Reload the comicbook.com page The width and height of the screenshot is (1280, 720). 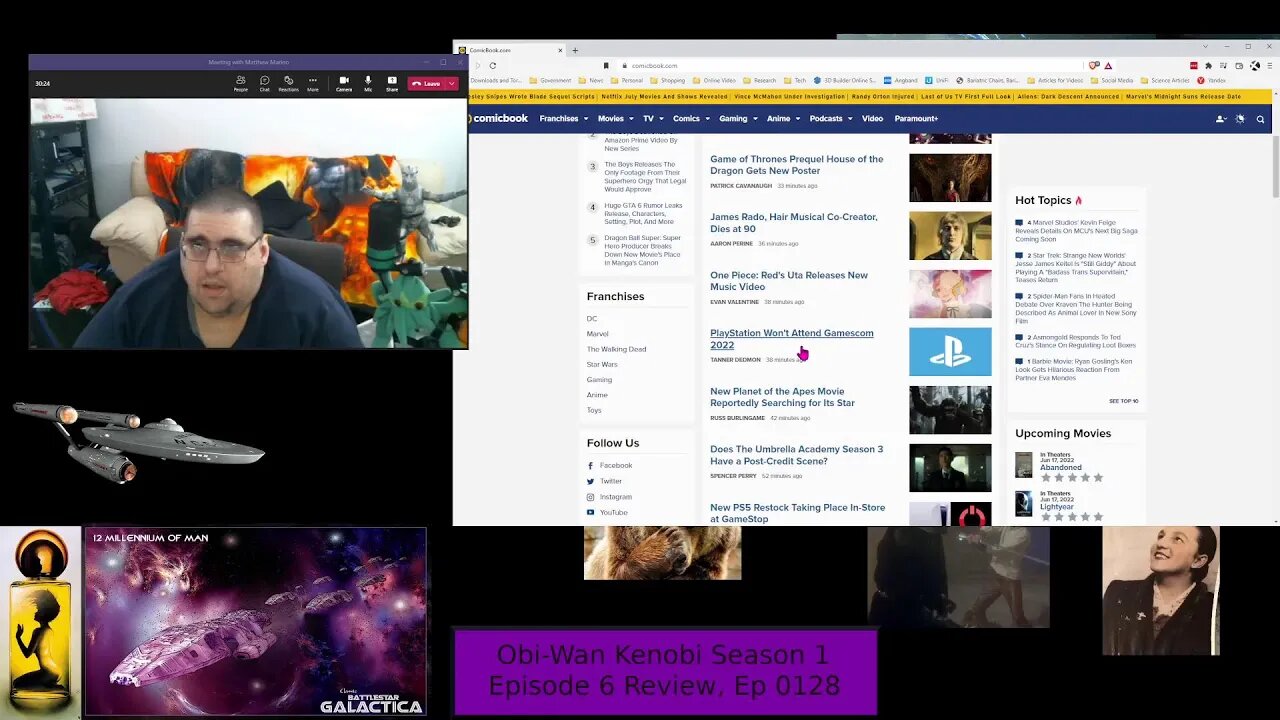tap(493, 65)
